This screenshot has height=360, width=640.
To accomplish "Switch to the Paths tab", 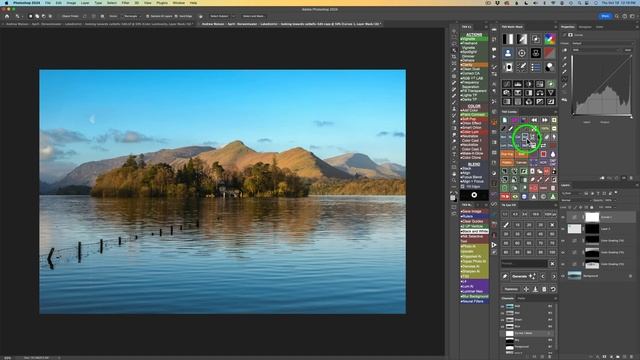I will coord(521,298).
